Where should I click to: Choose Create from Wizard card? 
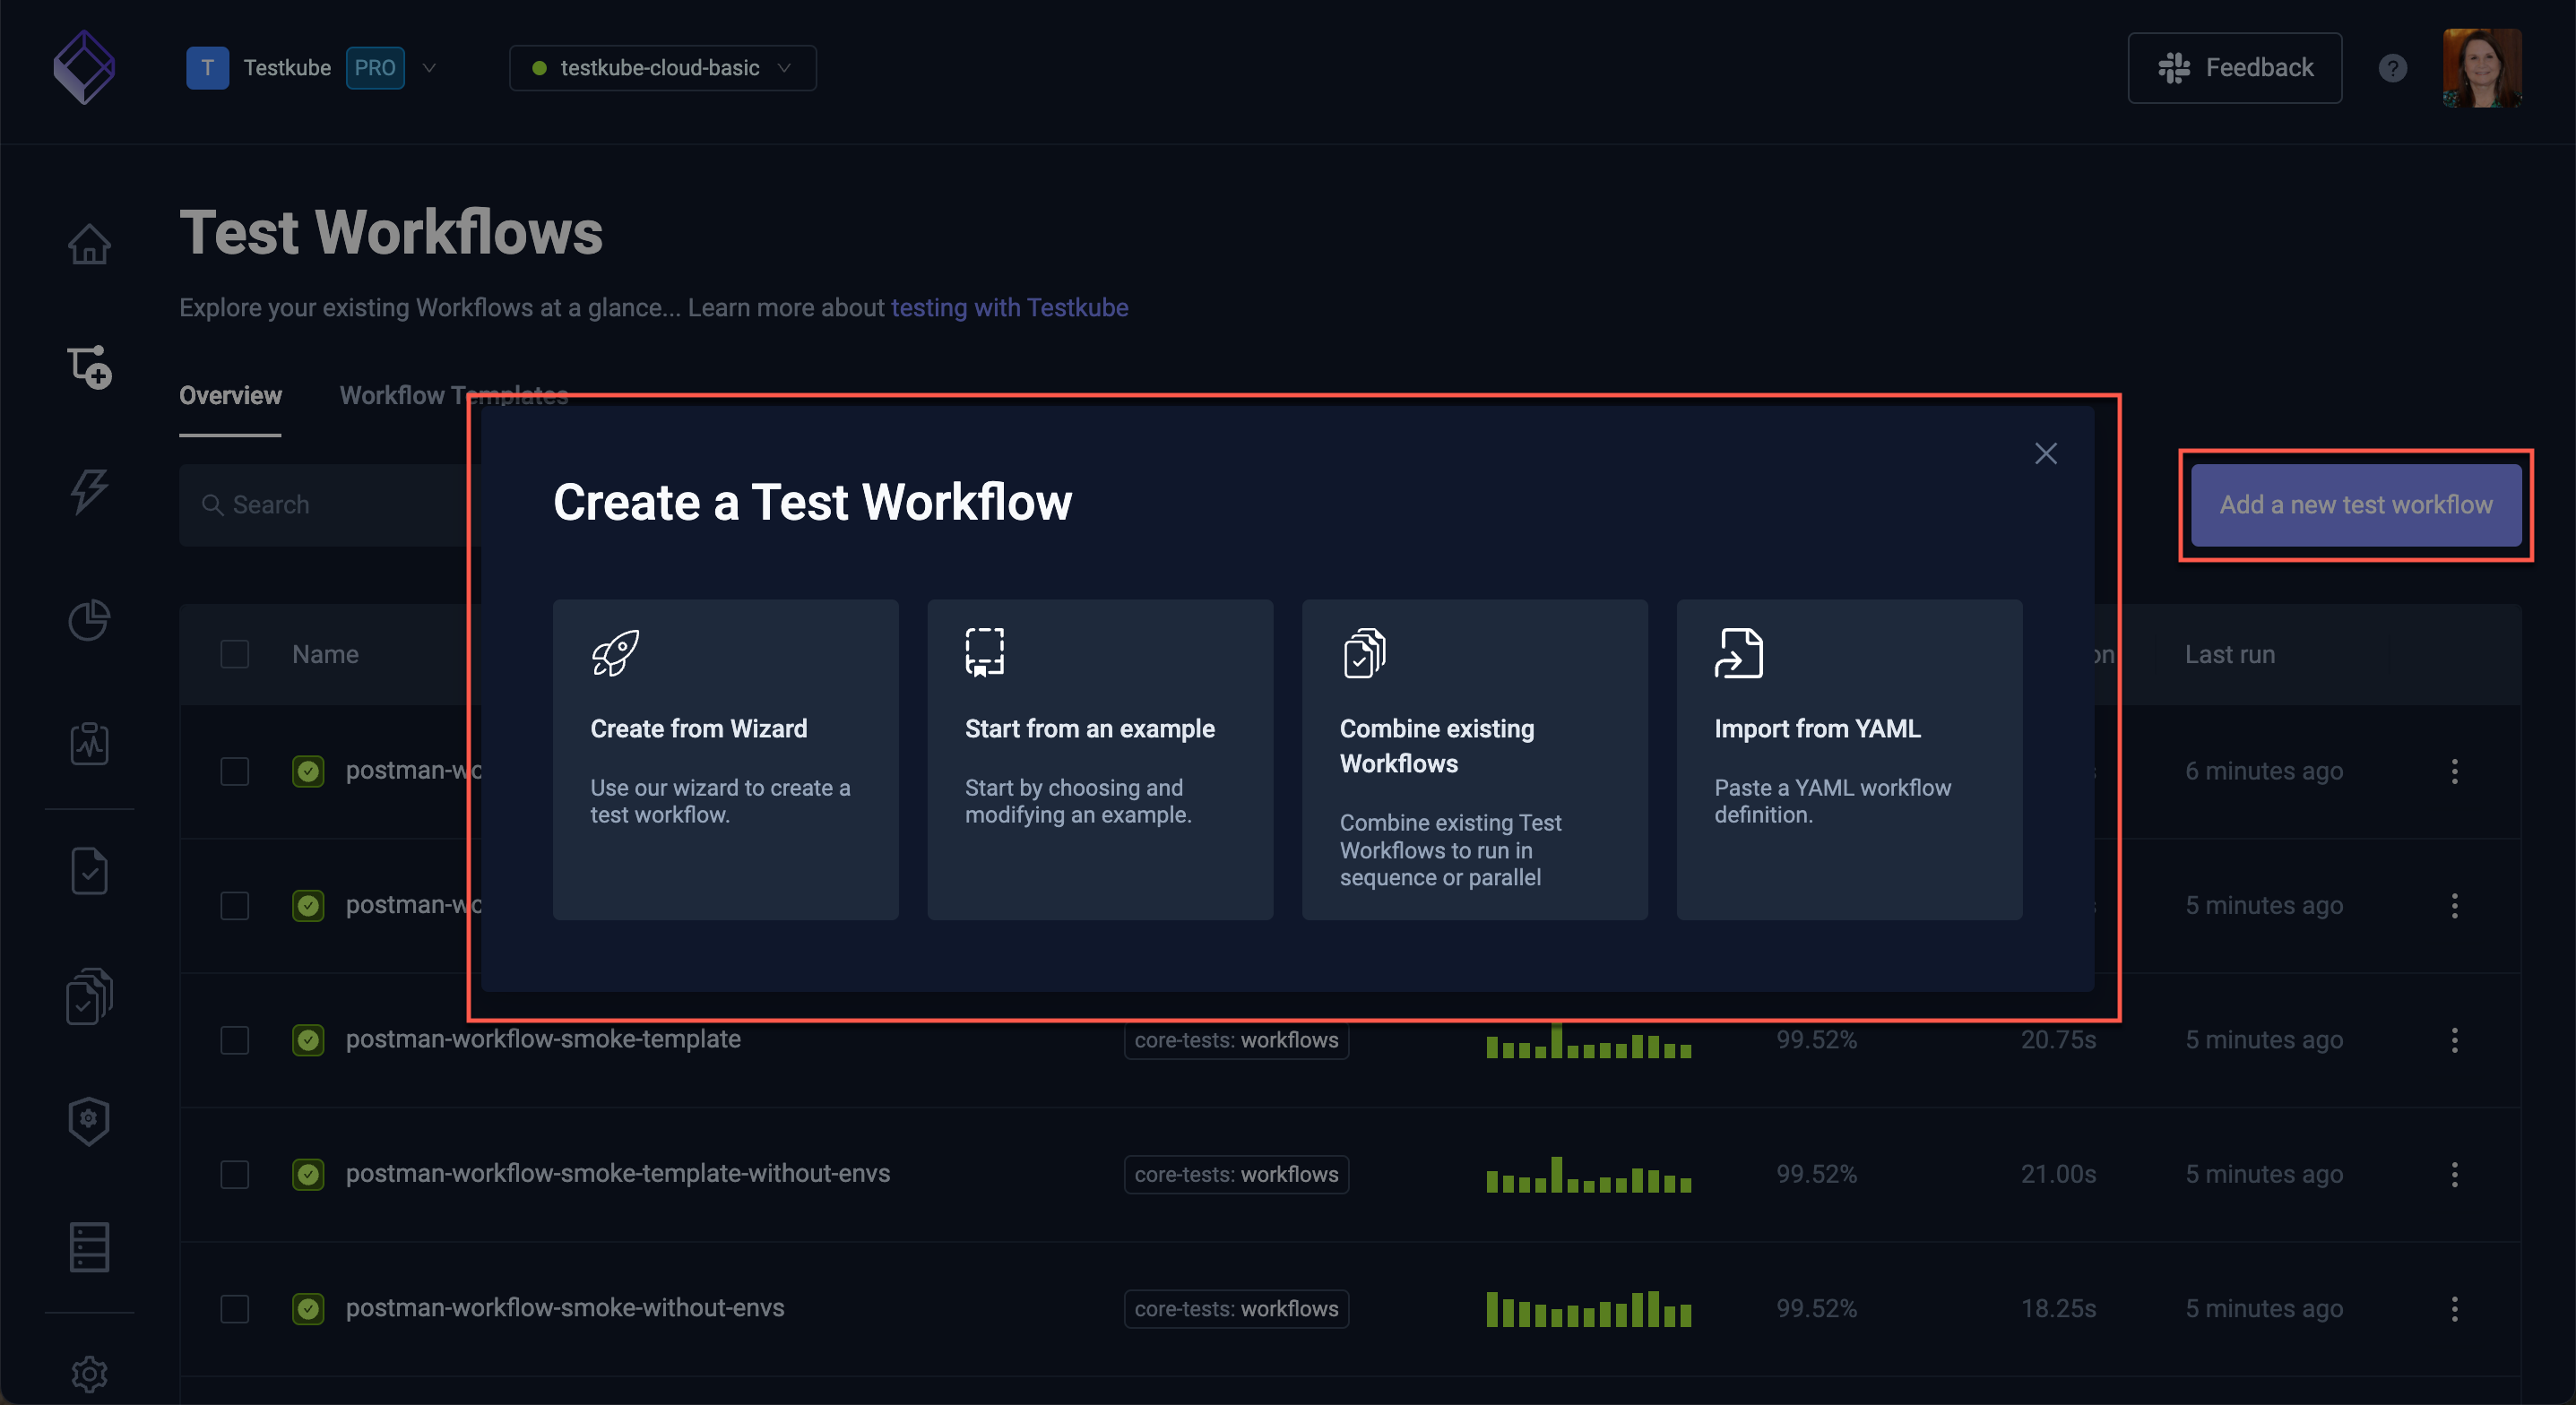[725, 759]
